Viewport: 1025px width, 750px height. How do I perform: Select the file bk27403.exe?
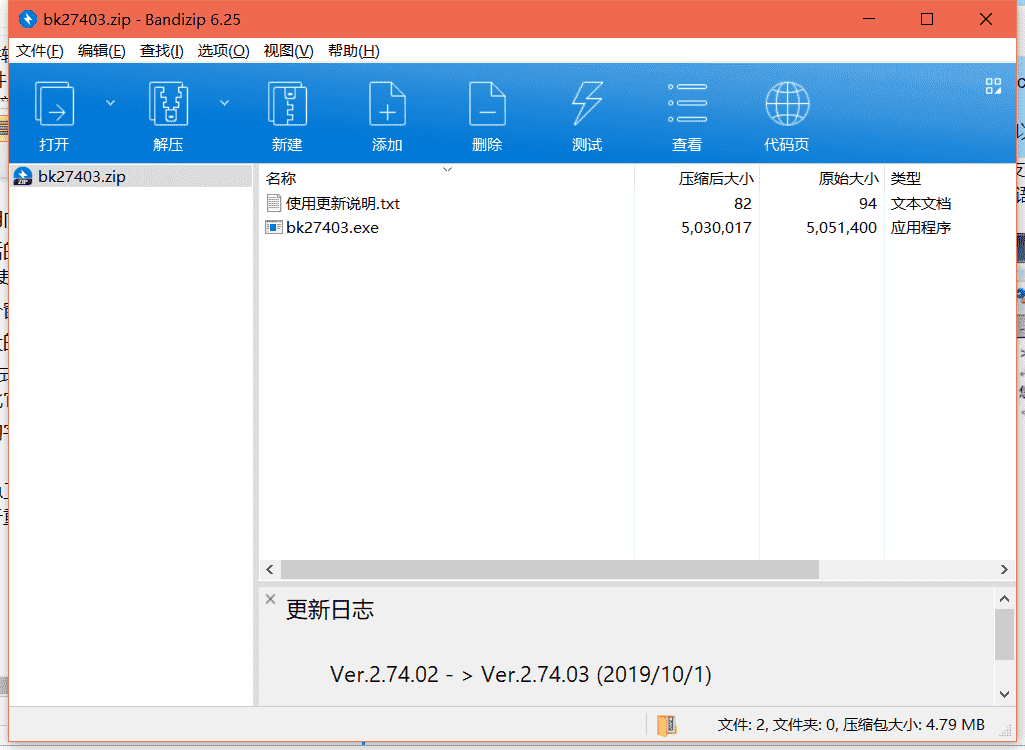pyautogui.click(x=332, y=228)
